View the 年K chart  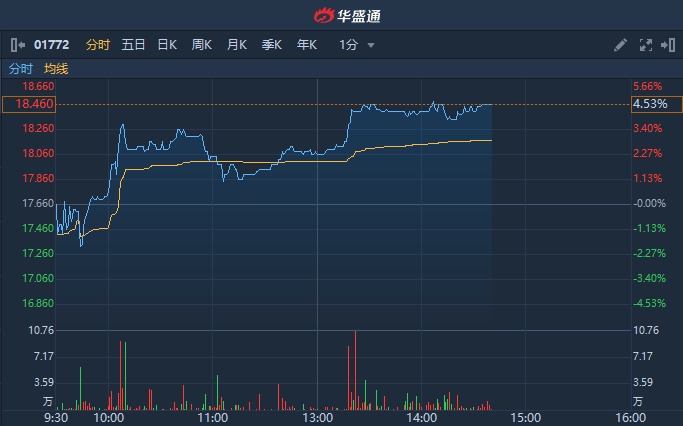[307, 45]
